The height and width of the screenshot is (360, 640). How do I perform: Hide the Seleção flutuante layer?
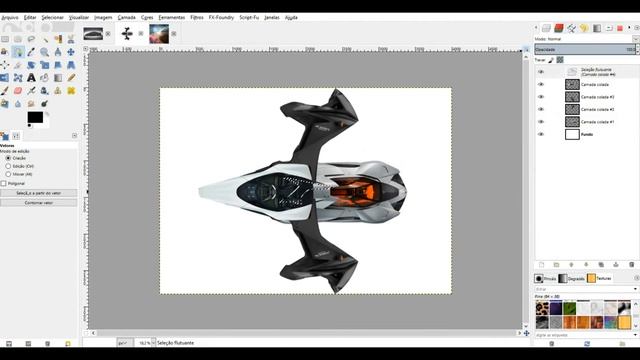pyautogui.click(x=541, y=72)
